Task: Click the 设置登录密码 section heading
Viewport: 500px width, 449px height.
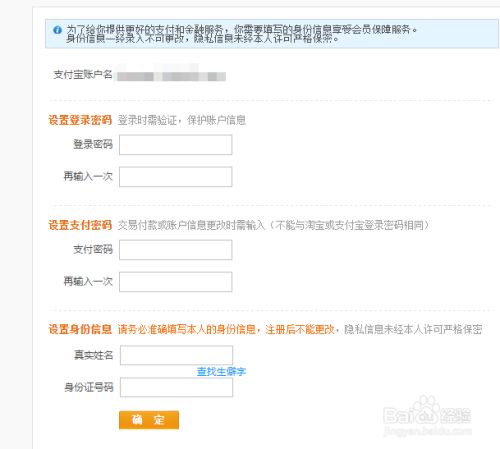Action: click(x=80, y=120)
